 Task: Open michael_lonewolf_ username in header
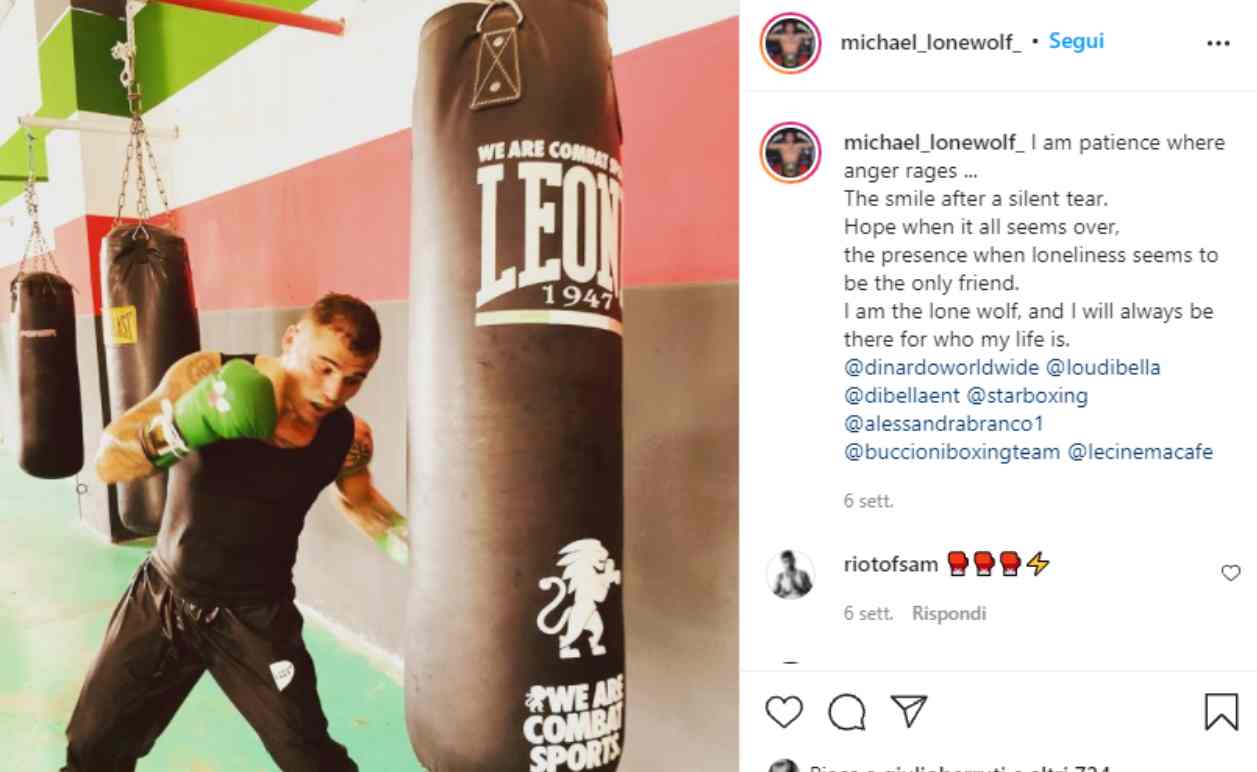[931, 42]
